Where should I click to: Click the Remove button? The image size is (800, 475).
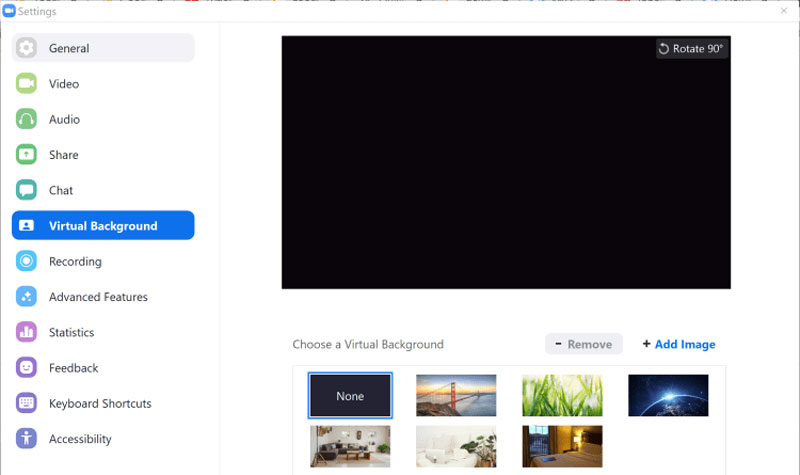[584, 344]
